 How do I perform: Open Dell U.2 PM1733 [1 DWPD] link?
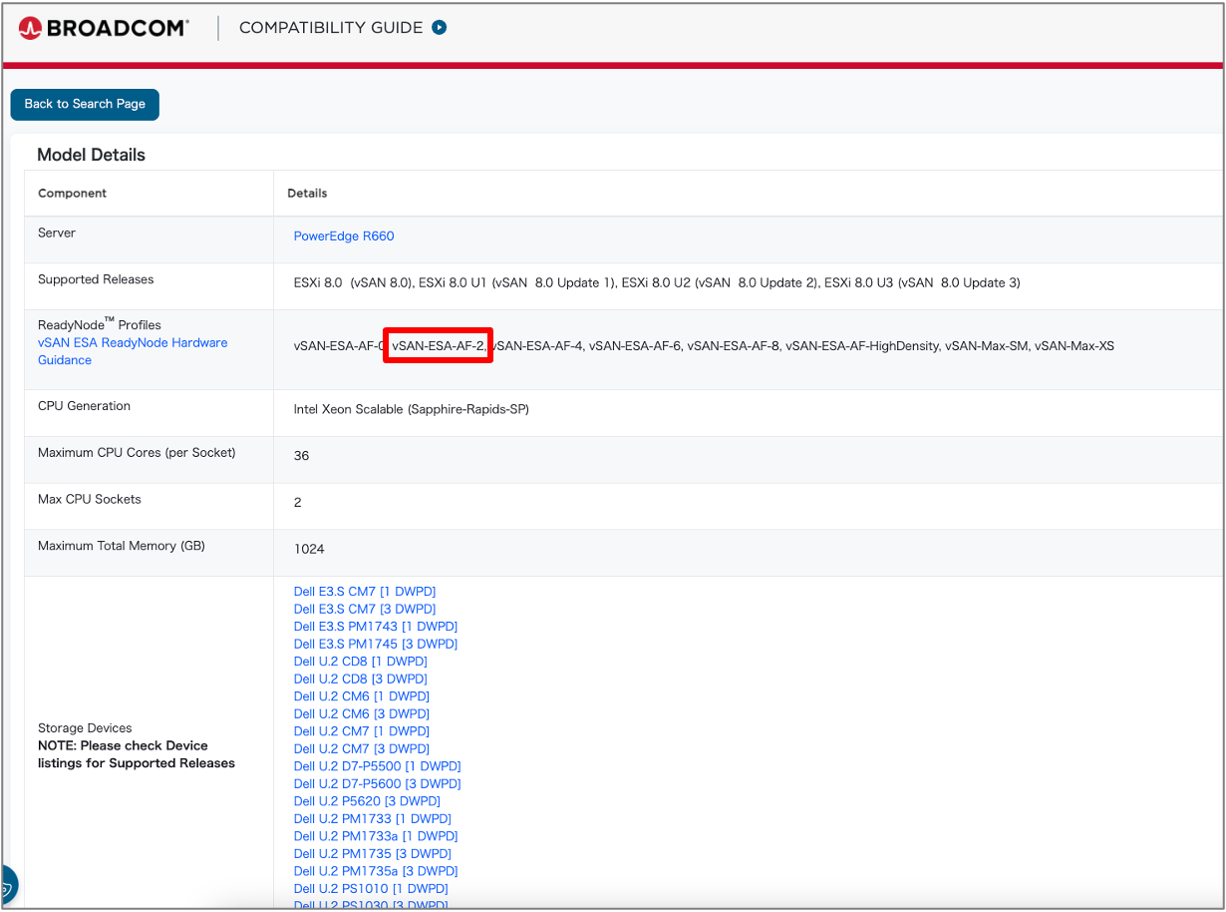(371, 819)
